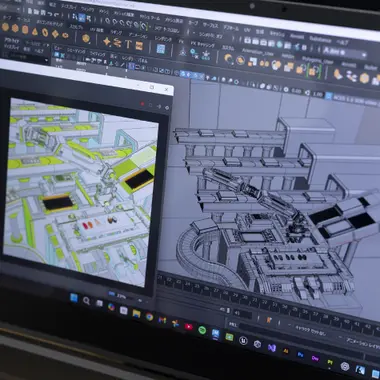Click the Redo arrow icon
Screen dimensions: 380x380
pyautogui.click(x=56, y=15)
